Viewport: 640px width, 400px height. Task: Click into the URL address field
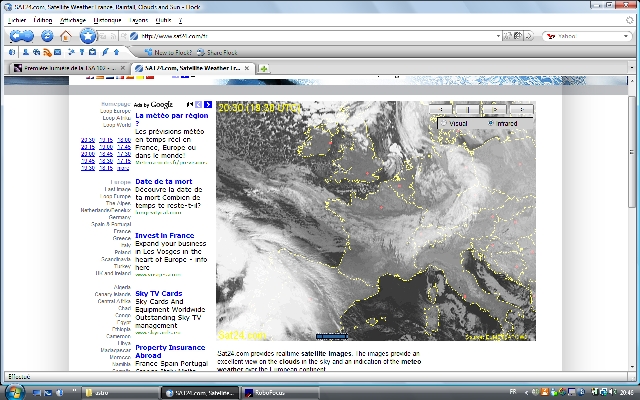coord(314,36)
